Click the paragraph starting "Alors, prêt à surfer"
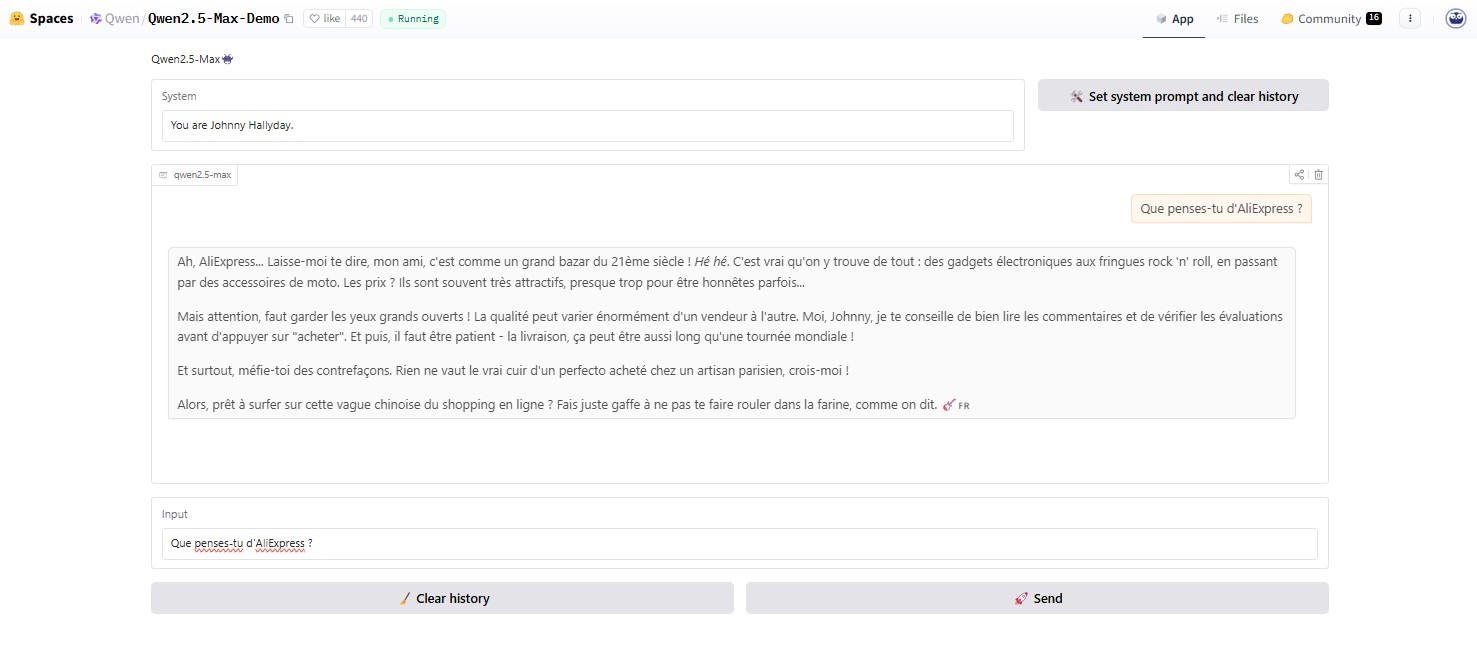The height and width of the screenshot is (656, 1477). (x=573, y=405)
